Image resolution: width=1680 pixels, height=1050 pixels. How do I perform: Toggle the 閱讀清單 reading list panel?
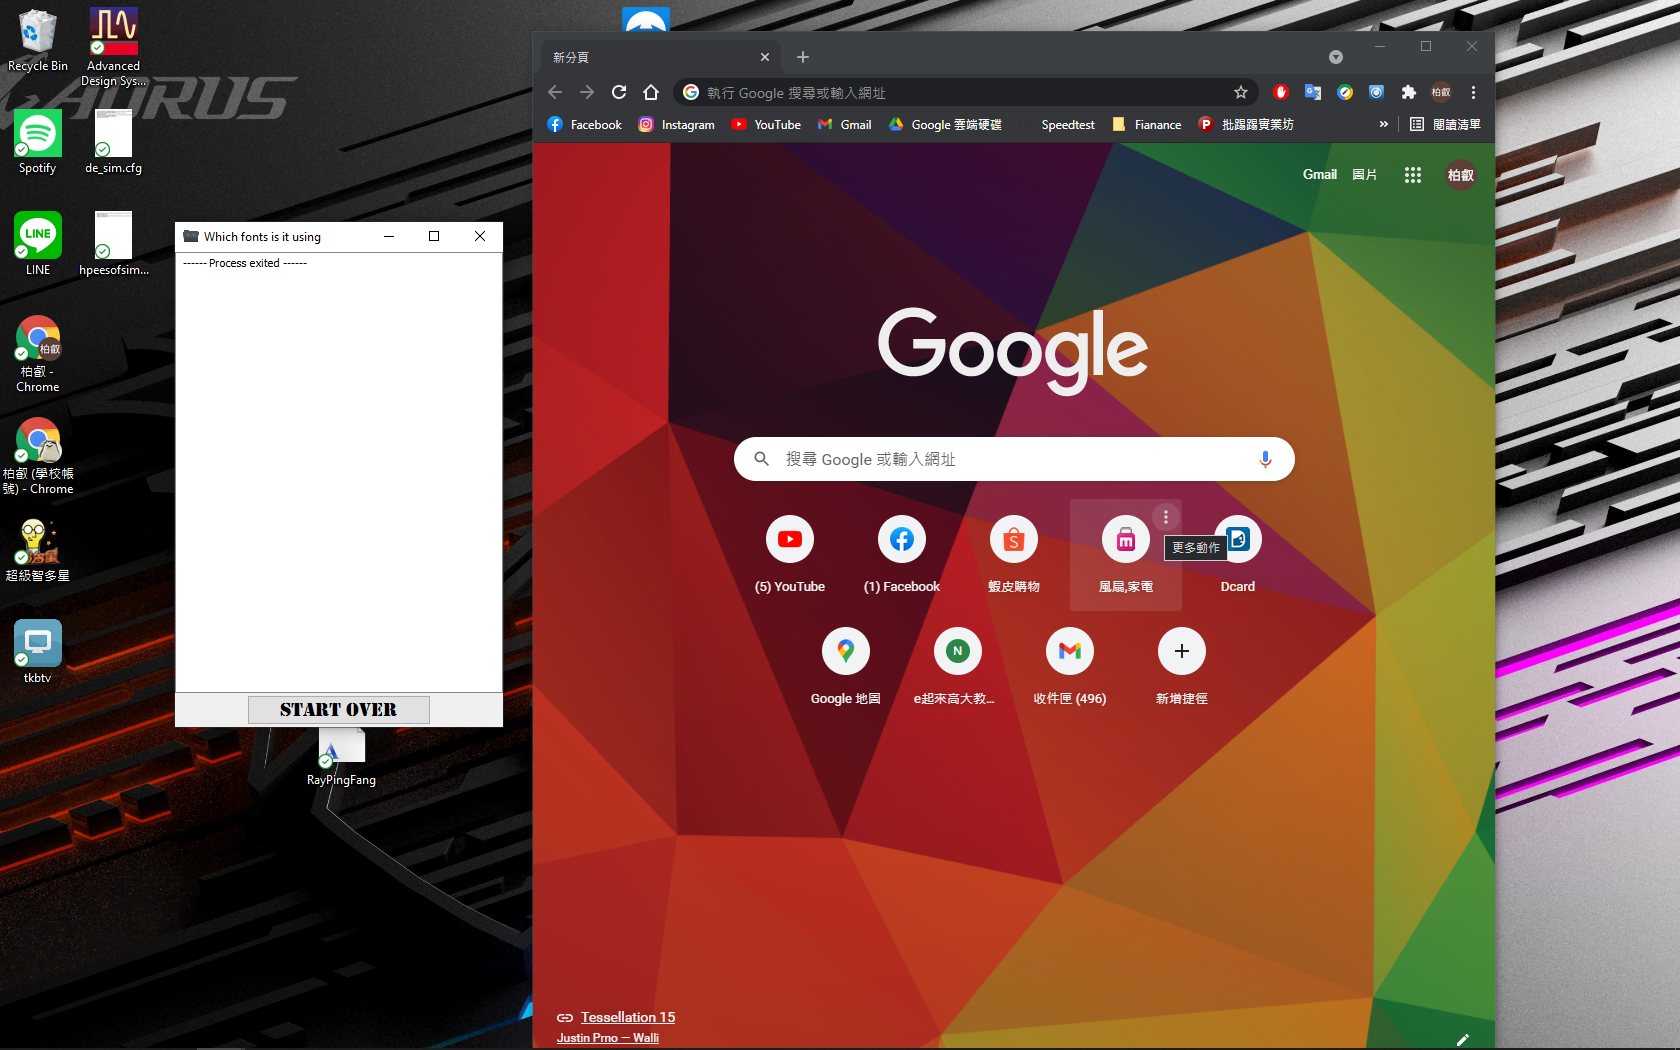click(x=1444, y=124)
